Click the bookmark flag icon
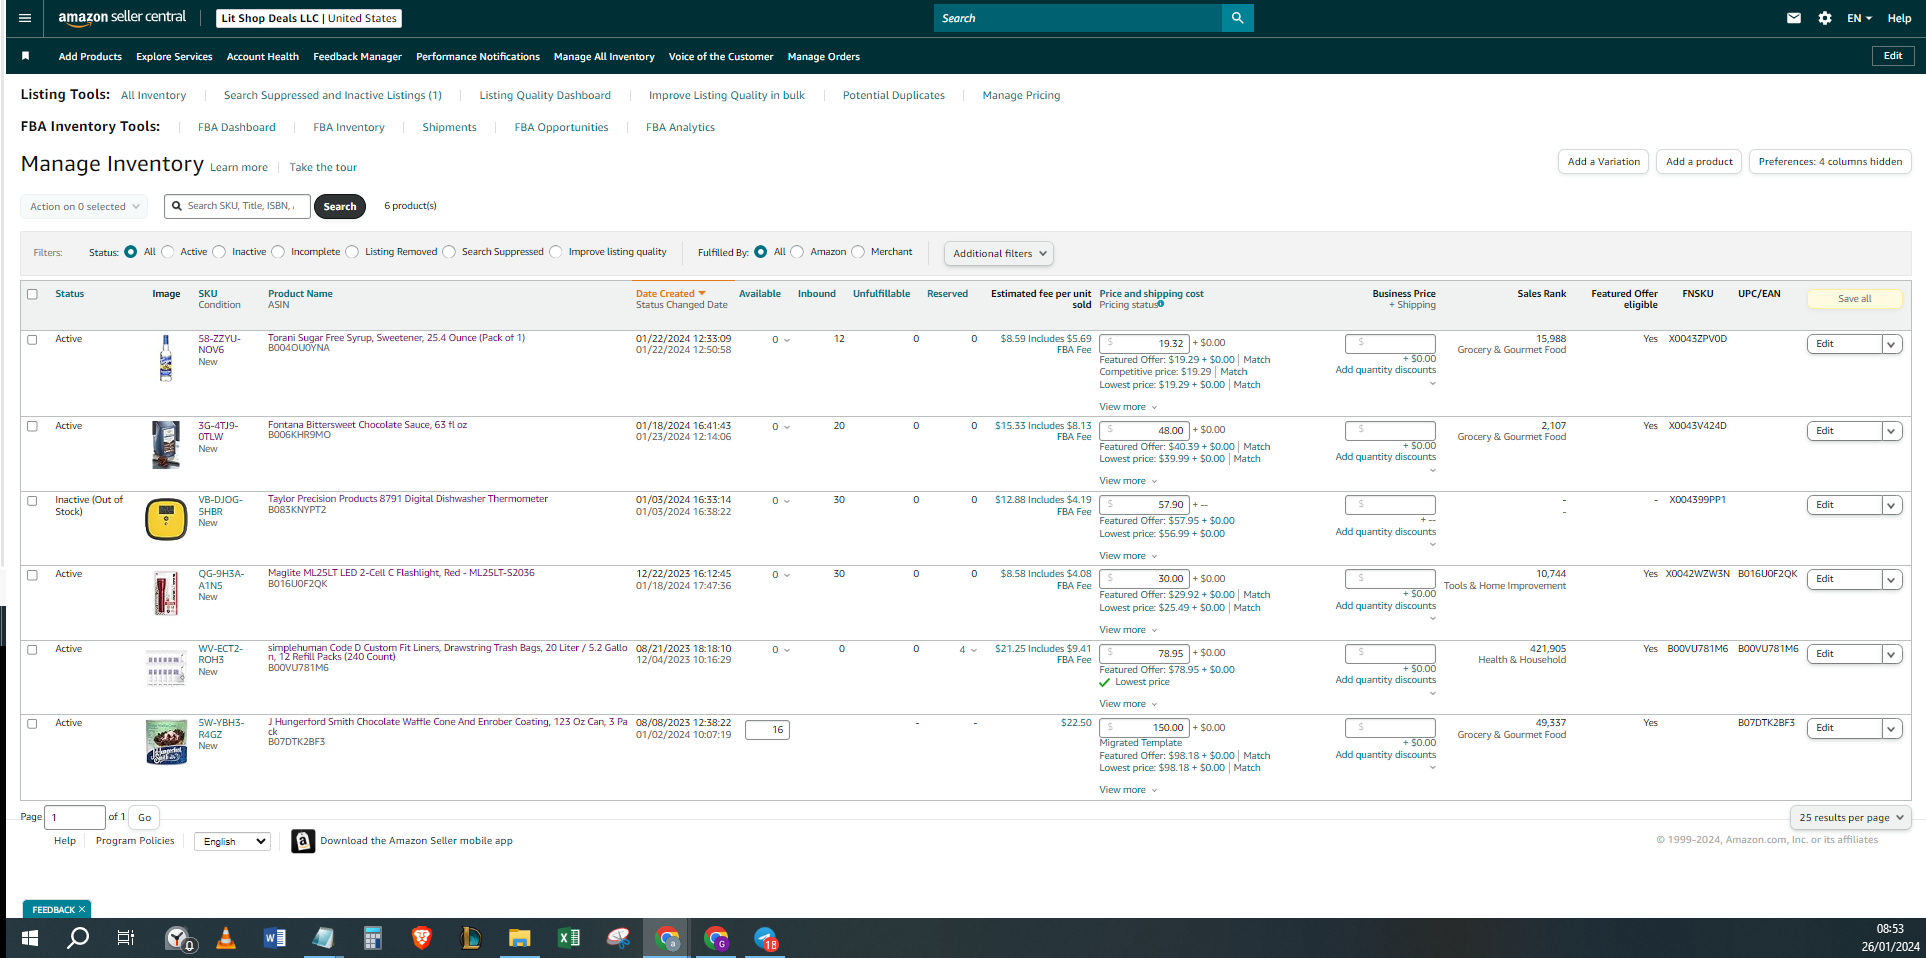Viewport: 1926px width, 958px height. pos(26,56)
